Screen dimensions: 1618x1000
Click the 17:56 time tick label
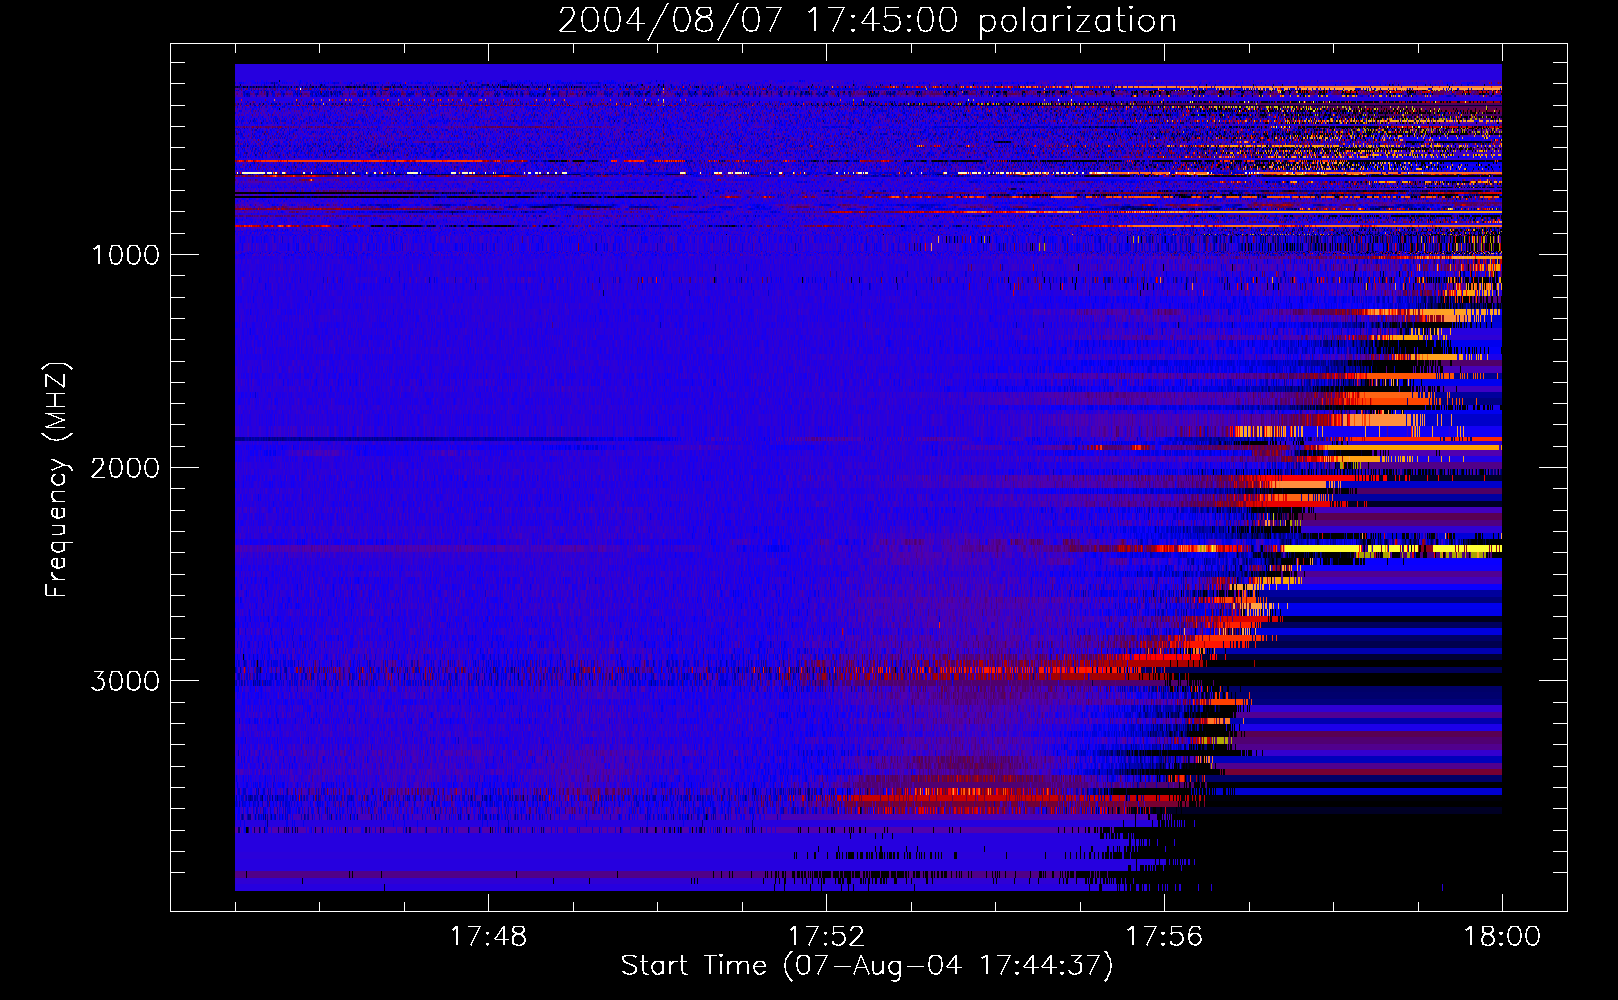pos(1164,937)
